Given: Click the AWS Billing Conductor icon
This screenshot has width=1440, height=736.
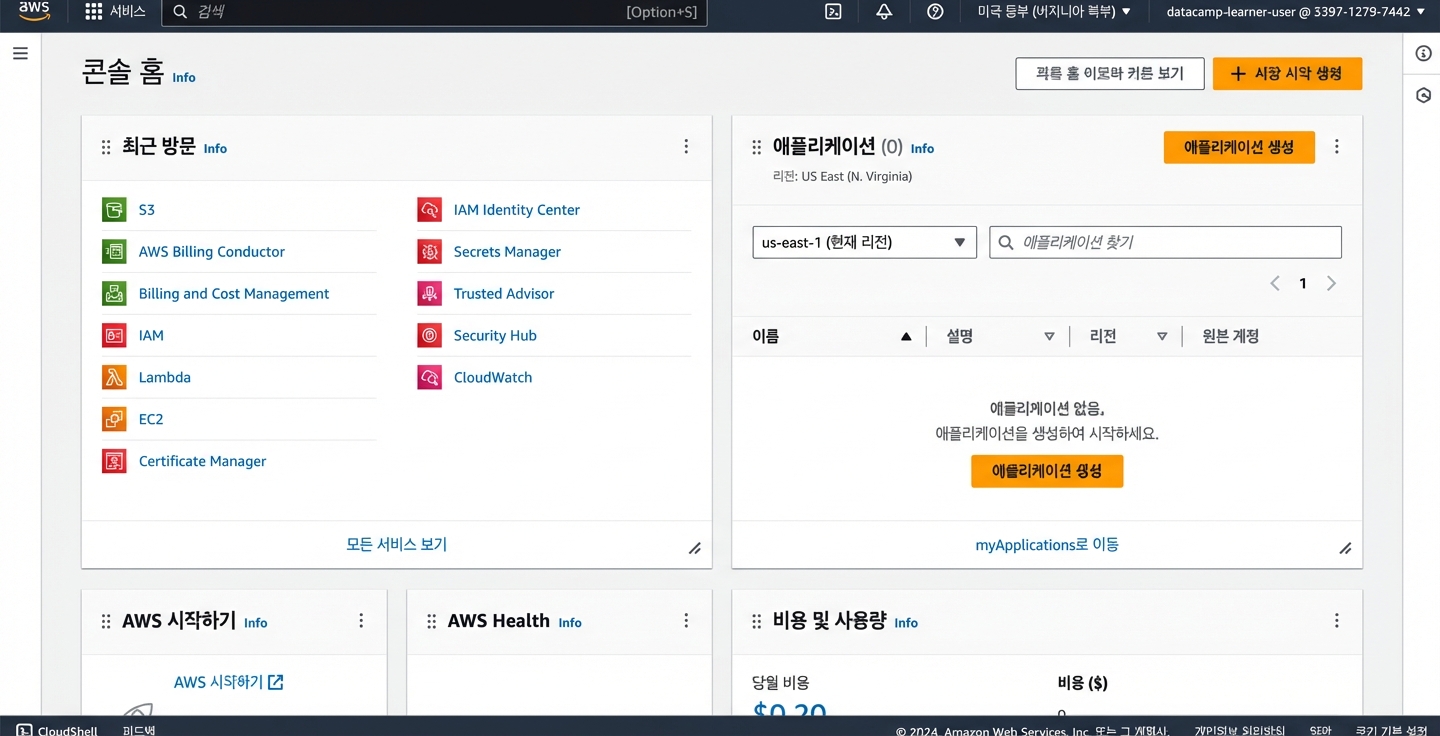Looking at the screenshot, I should click(114, 252).
